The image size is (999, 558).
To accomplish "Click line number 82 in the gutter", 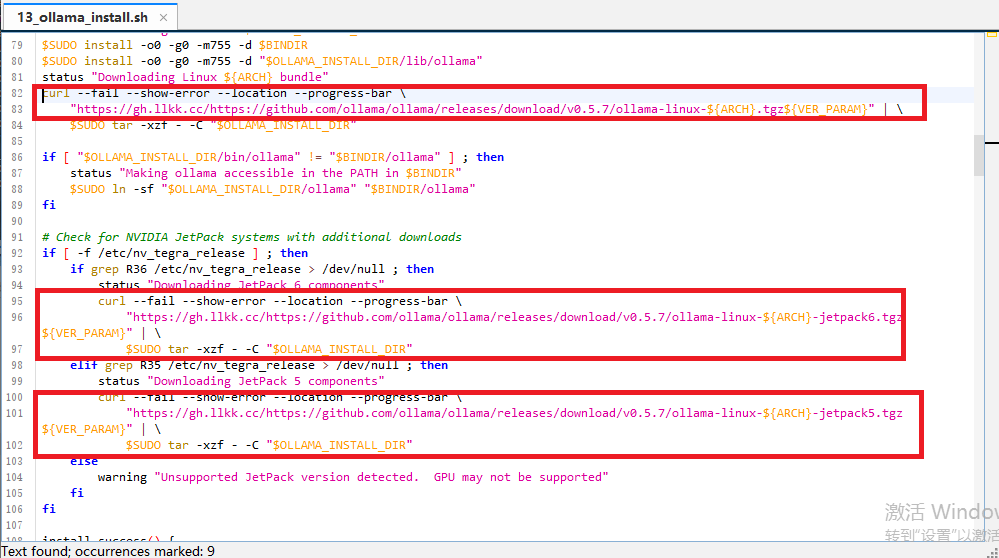I will [15, 93].
